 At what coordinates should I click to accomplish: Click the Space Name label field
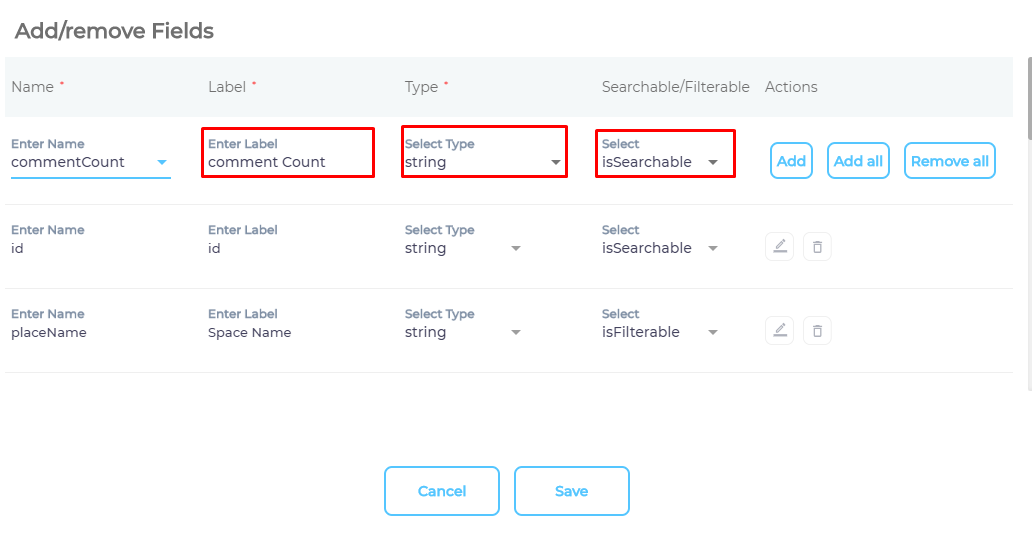250,332
